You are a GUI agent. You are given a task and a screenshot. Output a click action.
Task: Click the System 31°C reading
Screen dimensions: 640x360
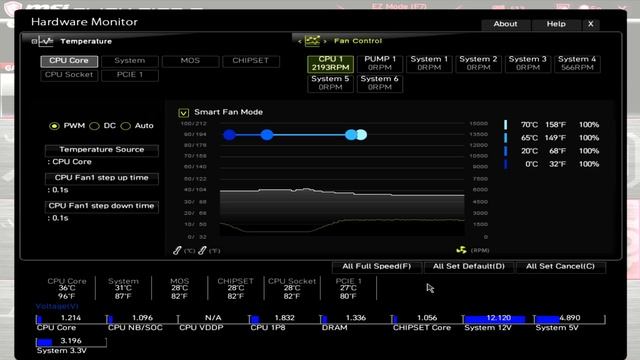tap(123, 289)
